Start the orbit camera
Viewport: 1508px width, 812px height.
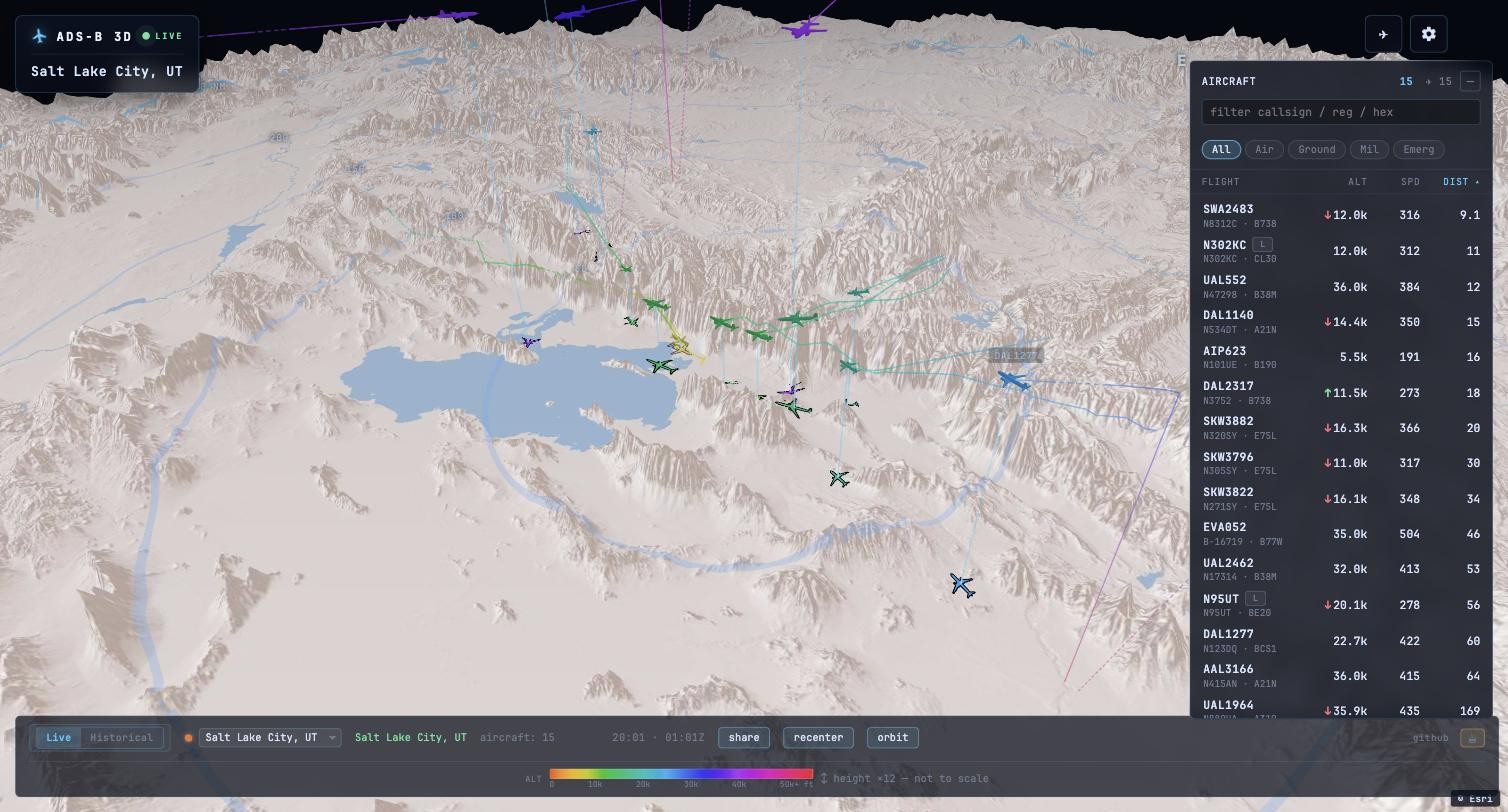893,738
